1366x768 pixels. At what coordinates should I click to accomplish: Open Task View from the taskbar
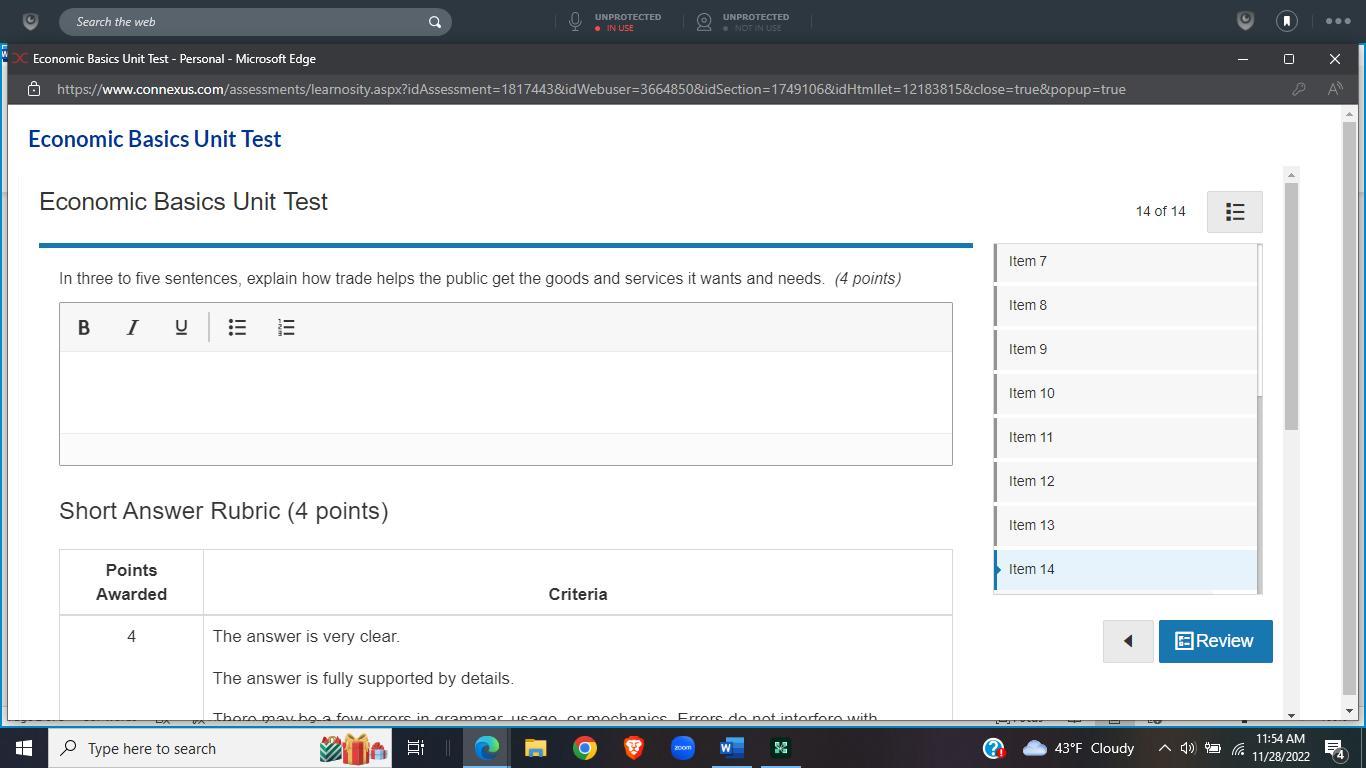point(416,748)
